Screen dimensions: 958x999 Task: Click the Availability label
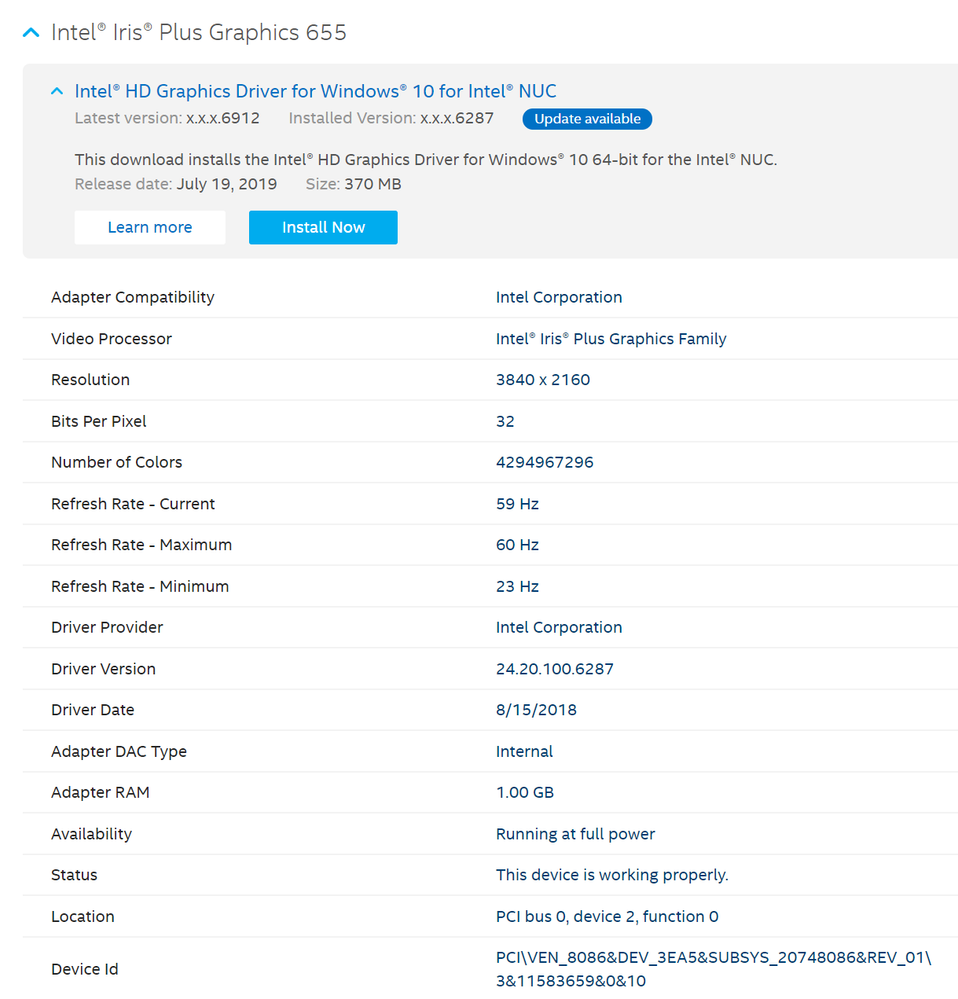91,834
